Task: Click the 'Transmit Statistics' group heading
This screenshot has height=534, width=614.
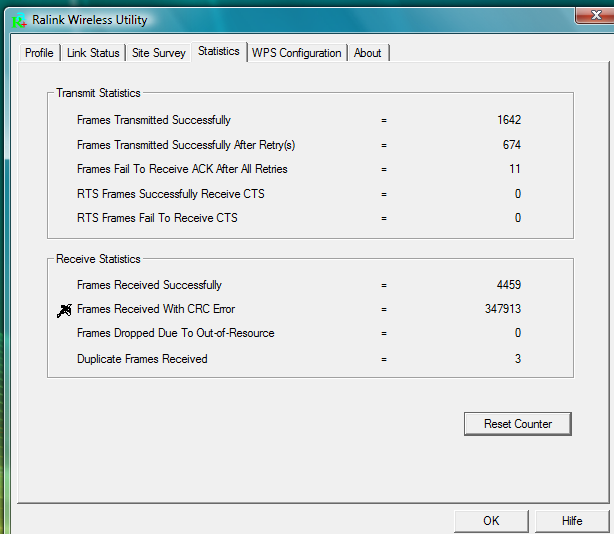Action: coord(98,93)
